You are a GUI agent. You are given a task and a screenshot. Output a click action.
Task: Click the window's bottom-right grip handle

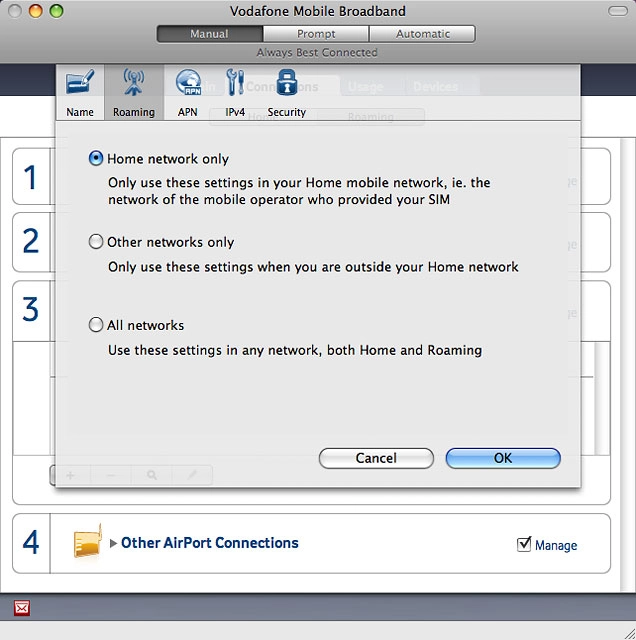tap(629, 633)
